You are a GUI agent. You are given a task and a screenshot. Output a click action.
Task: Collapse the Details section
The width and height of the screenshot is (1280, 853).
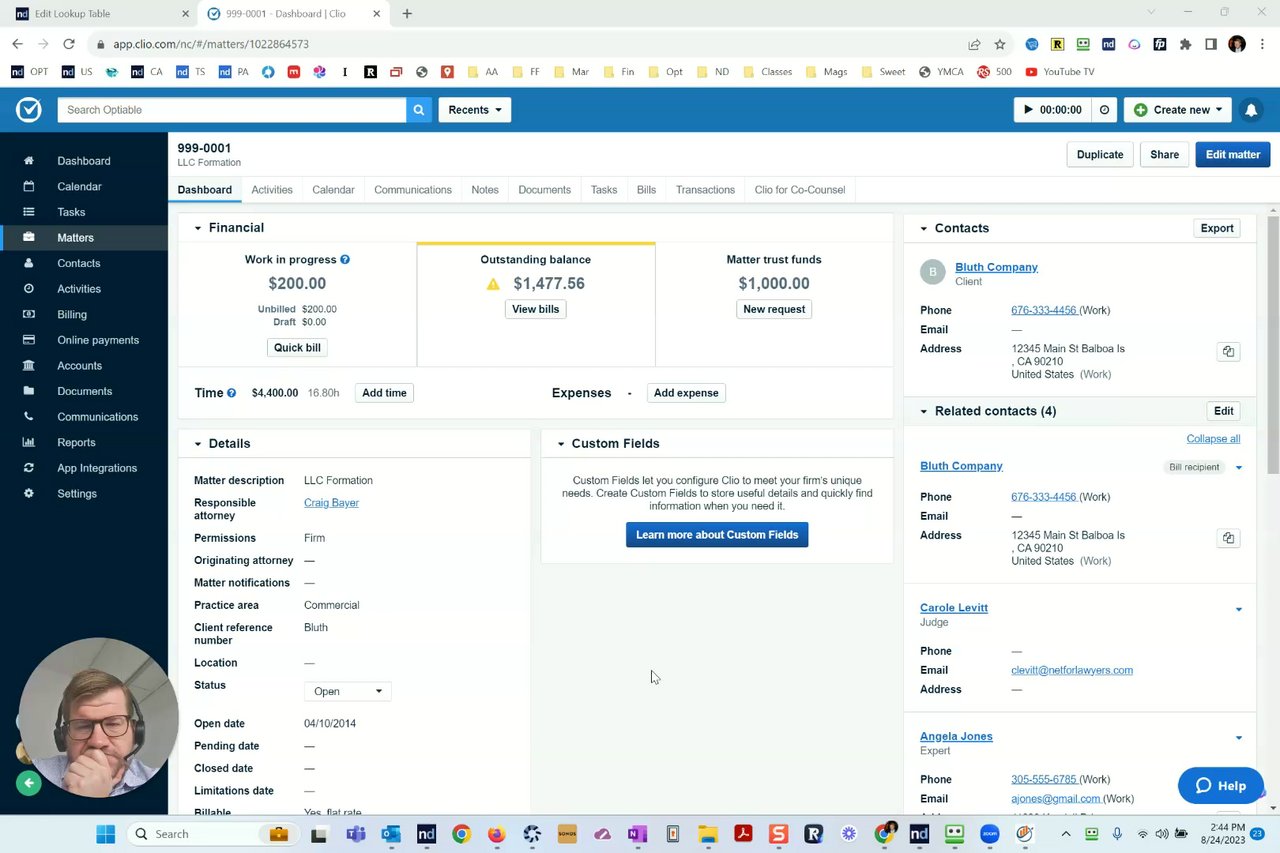pyautogui.click(x=198, y=444)
